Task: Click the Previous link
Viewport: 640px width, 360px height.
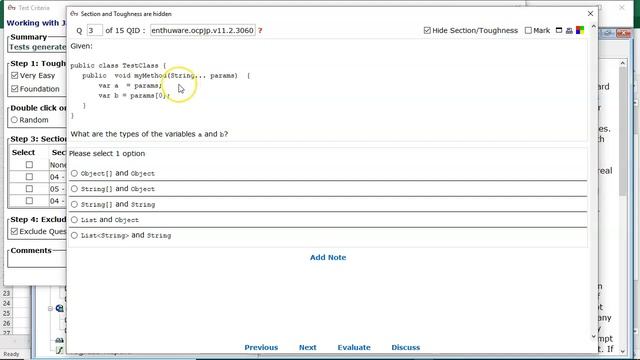Action: pos(261,347)
